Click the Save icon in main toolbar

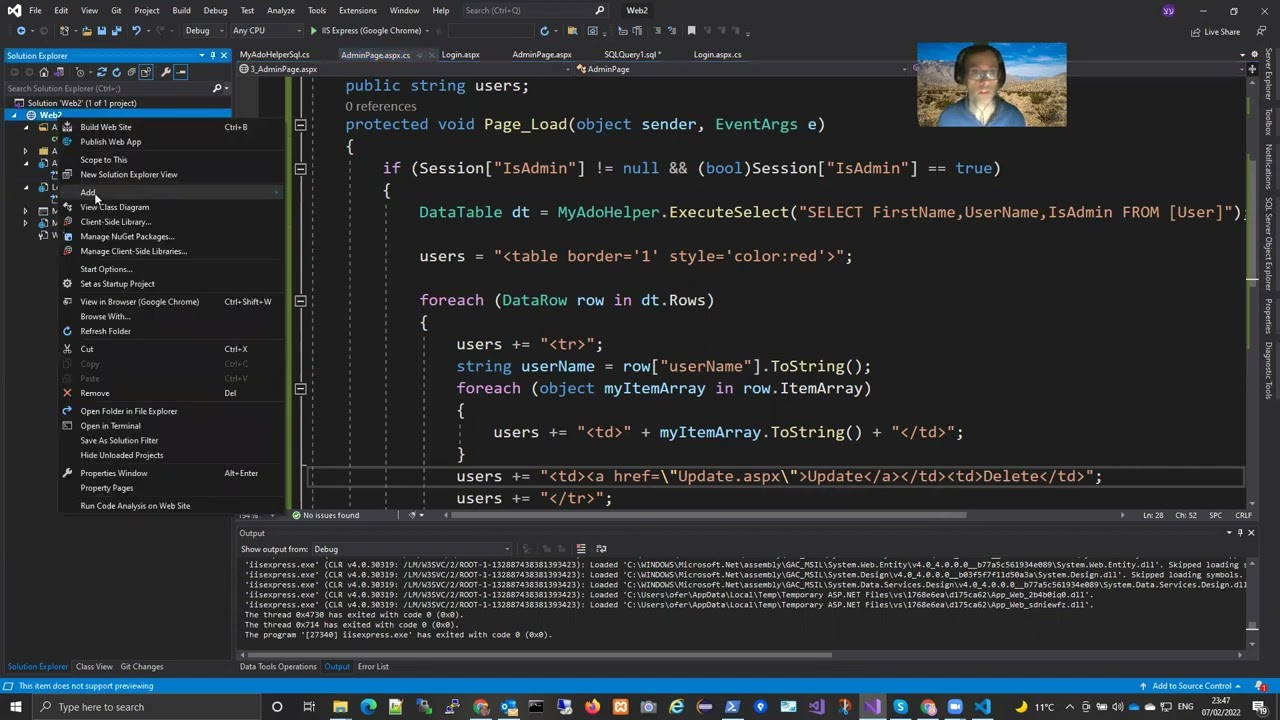point(104,31)
